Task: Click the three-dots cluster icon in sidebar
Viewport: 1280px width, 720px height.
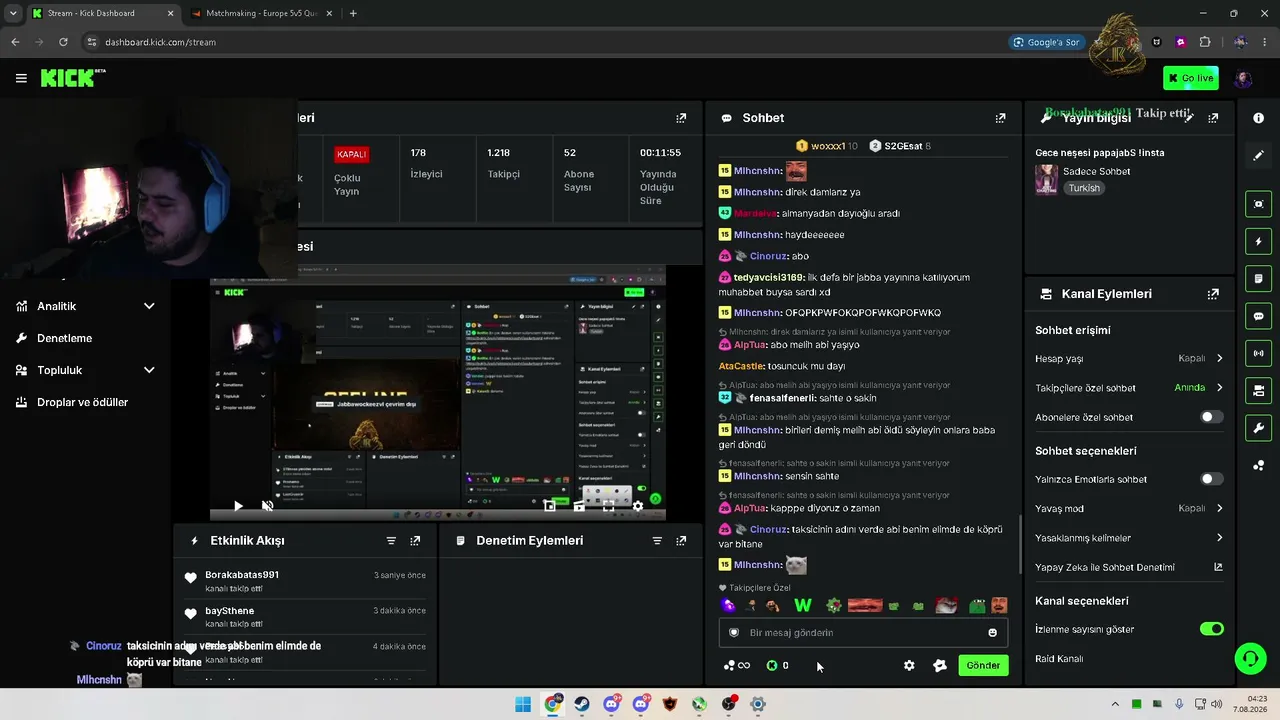Action: point(1258,465)
